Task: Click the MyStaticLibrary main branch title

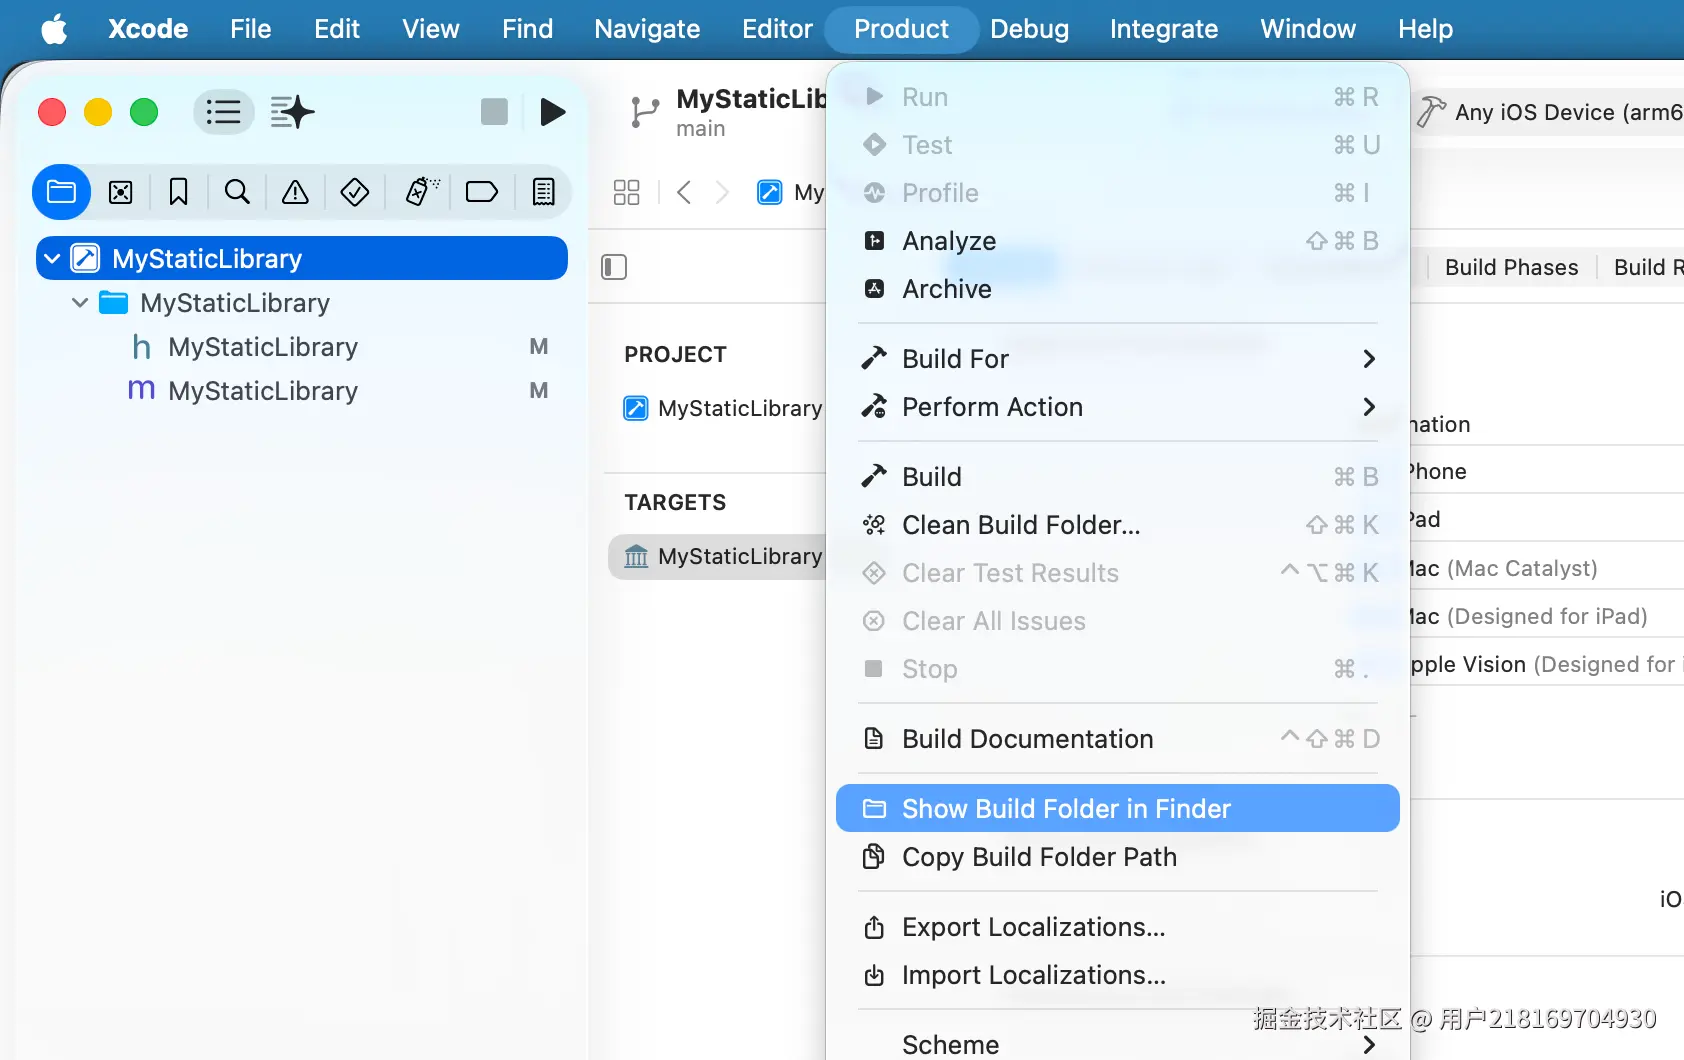Action: 751,112
